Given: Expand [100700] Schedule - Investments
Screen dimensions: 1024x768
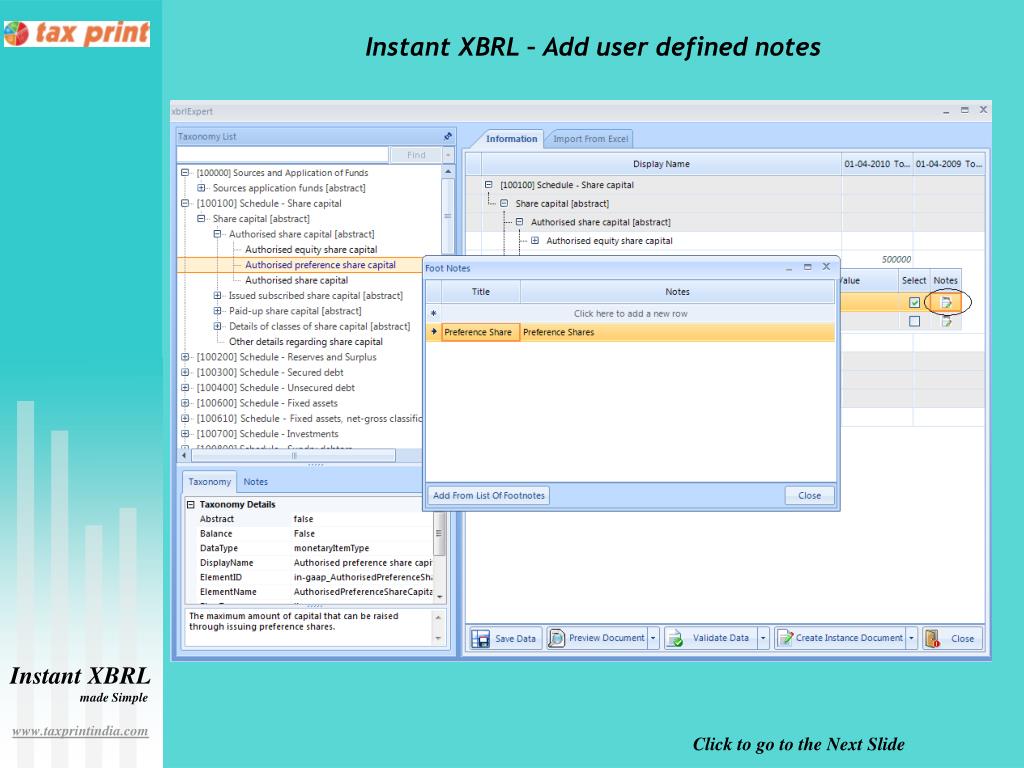Looking at the screenshot, I should 185,434.
